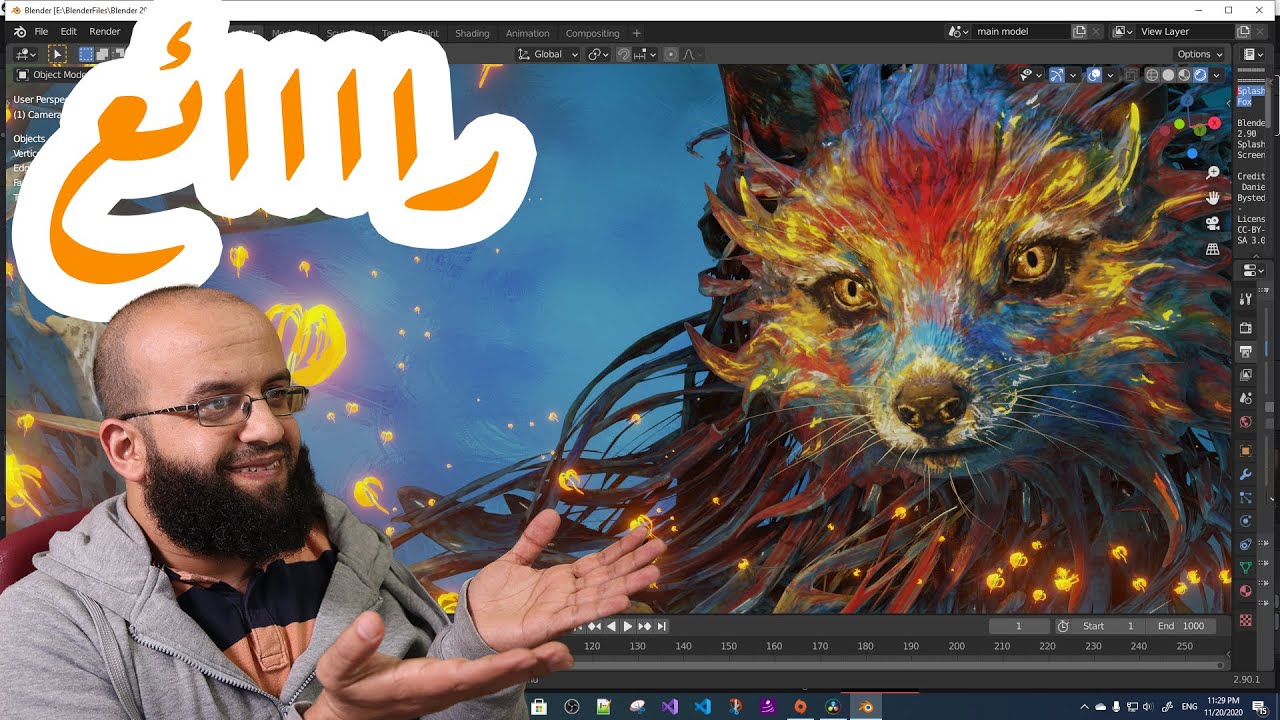Viewport: 1280px width, 720px height.
Task: Toggle the preview range stopwatch icon
Action: point(1063,626)
